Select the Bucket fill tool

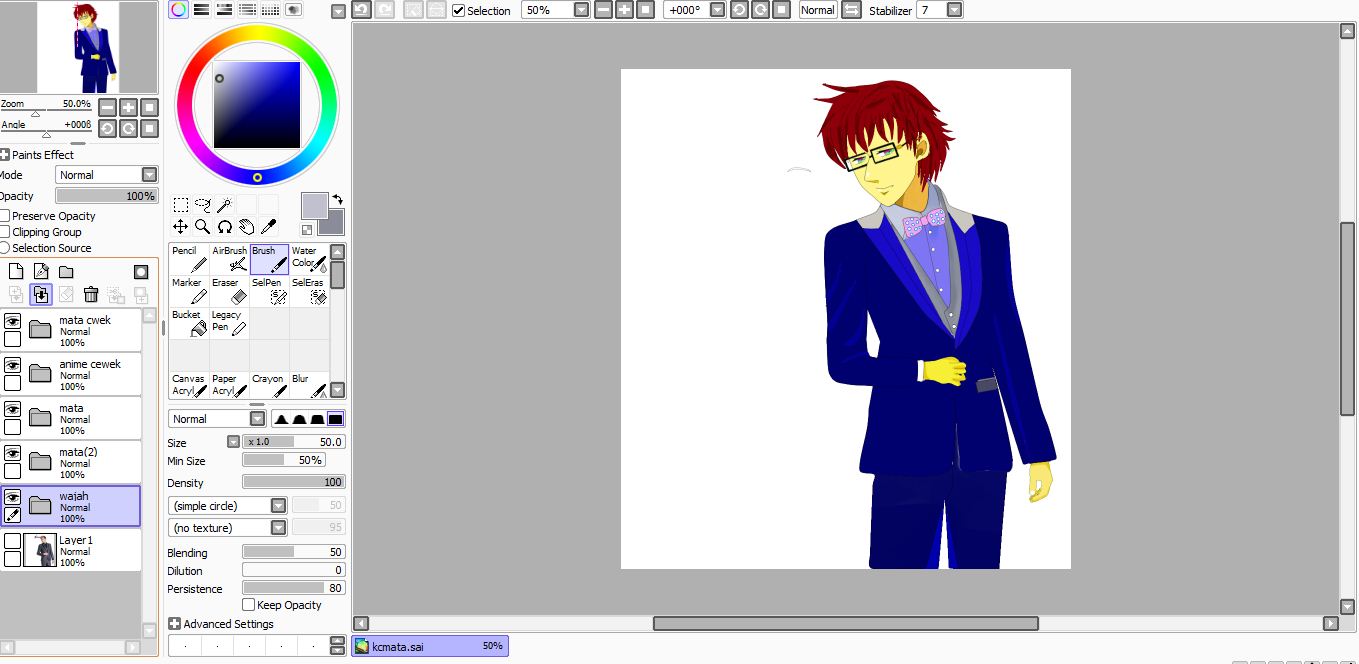(x=189, y=323)
